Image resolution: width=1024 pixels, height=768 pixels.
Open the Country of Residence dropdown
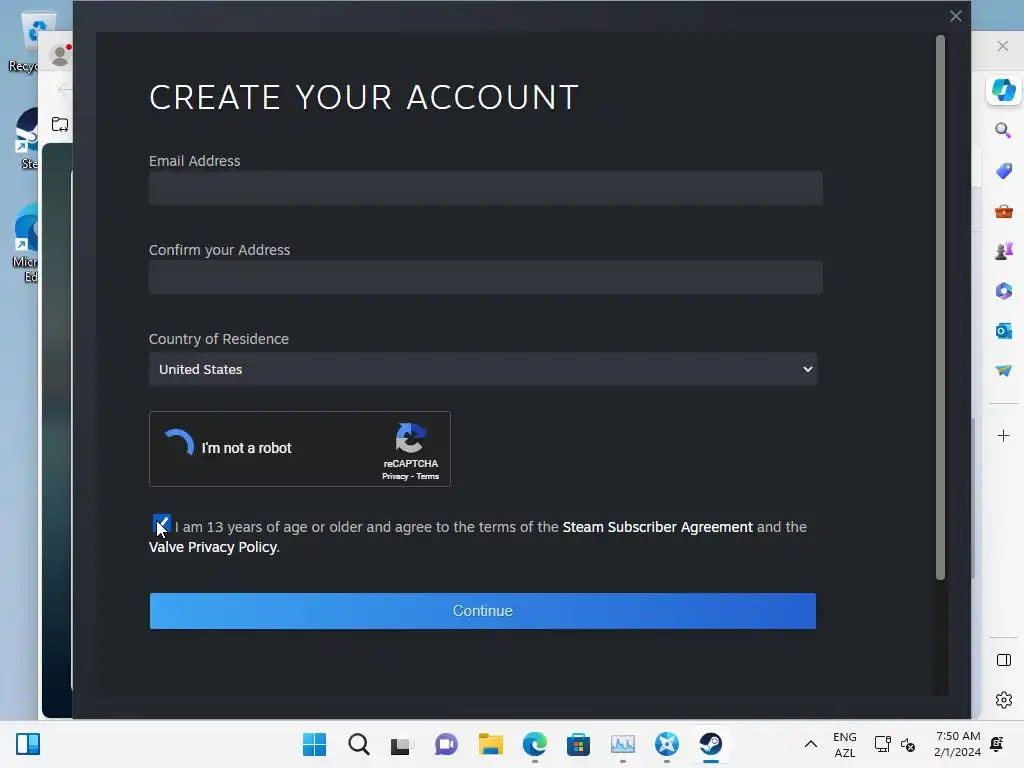click(483, 369)
